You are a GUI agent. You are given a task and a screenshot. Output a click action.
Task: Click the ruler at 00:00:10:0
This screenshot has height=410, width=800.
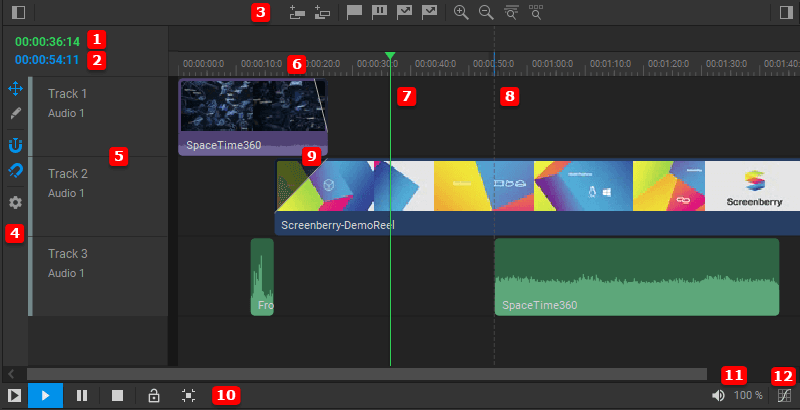(261, 64)
